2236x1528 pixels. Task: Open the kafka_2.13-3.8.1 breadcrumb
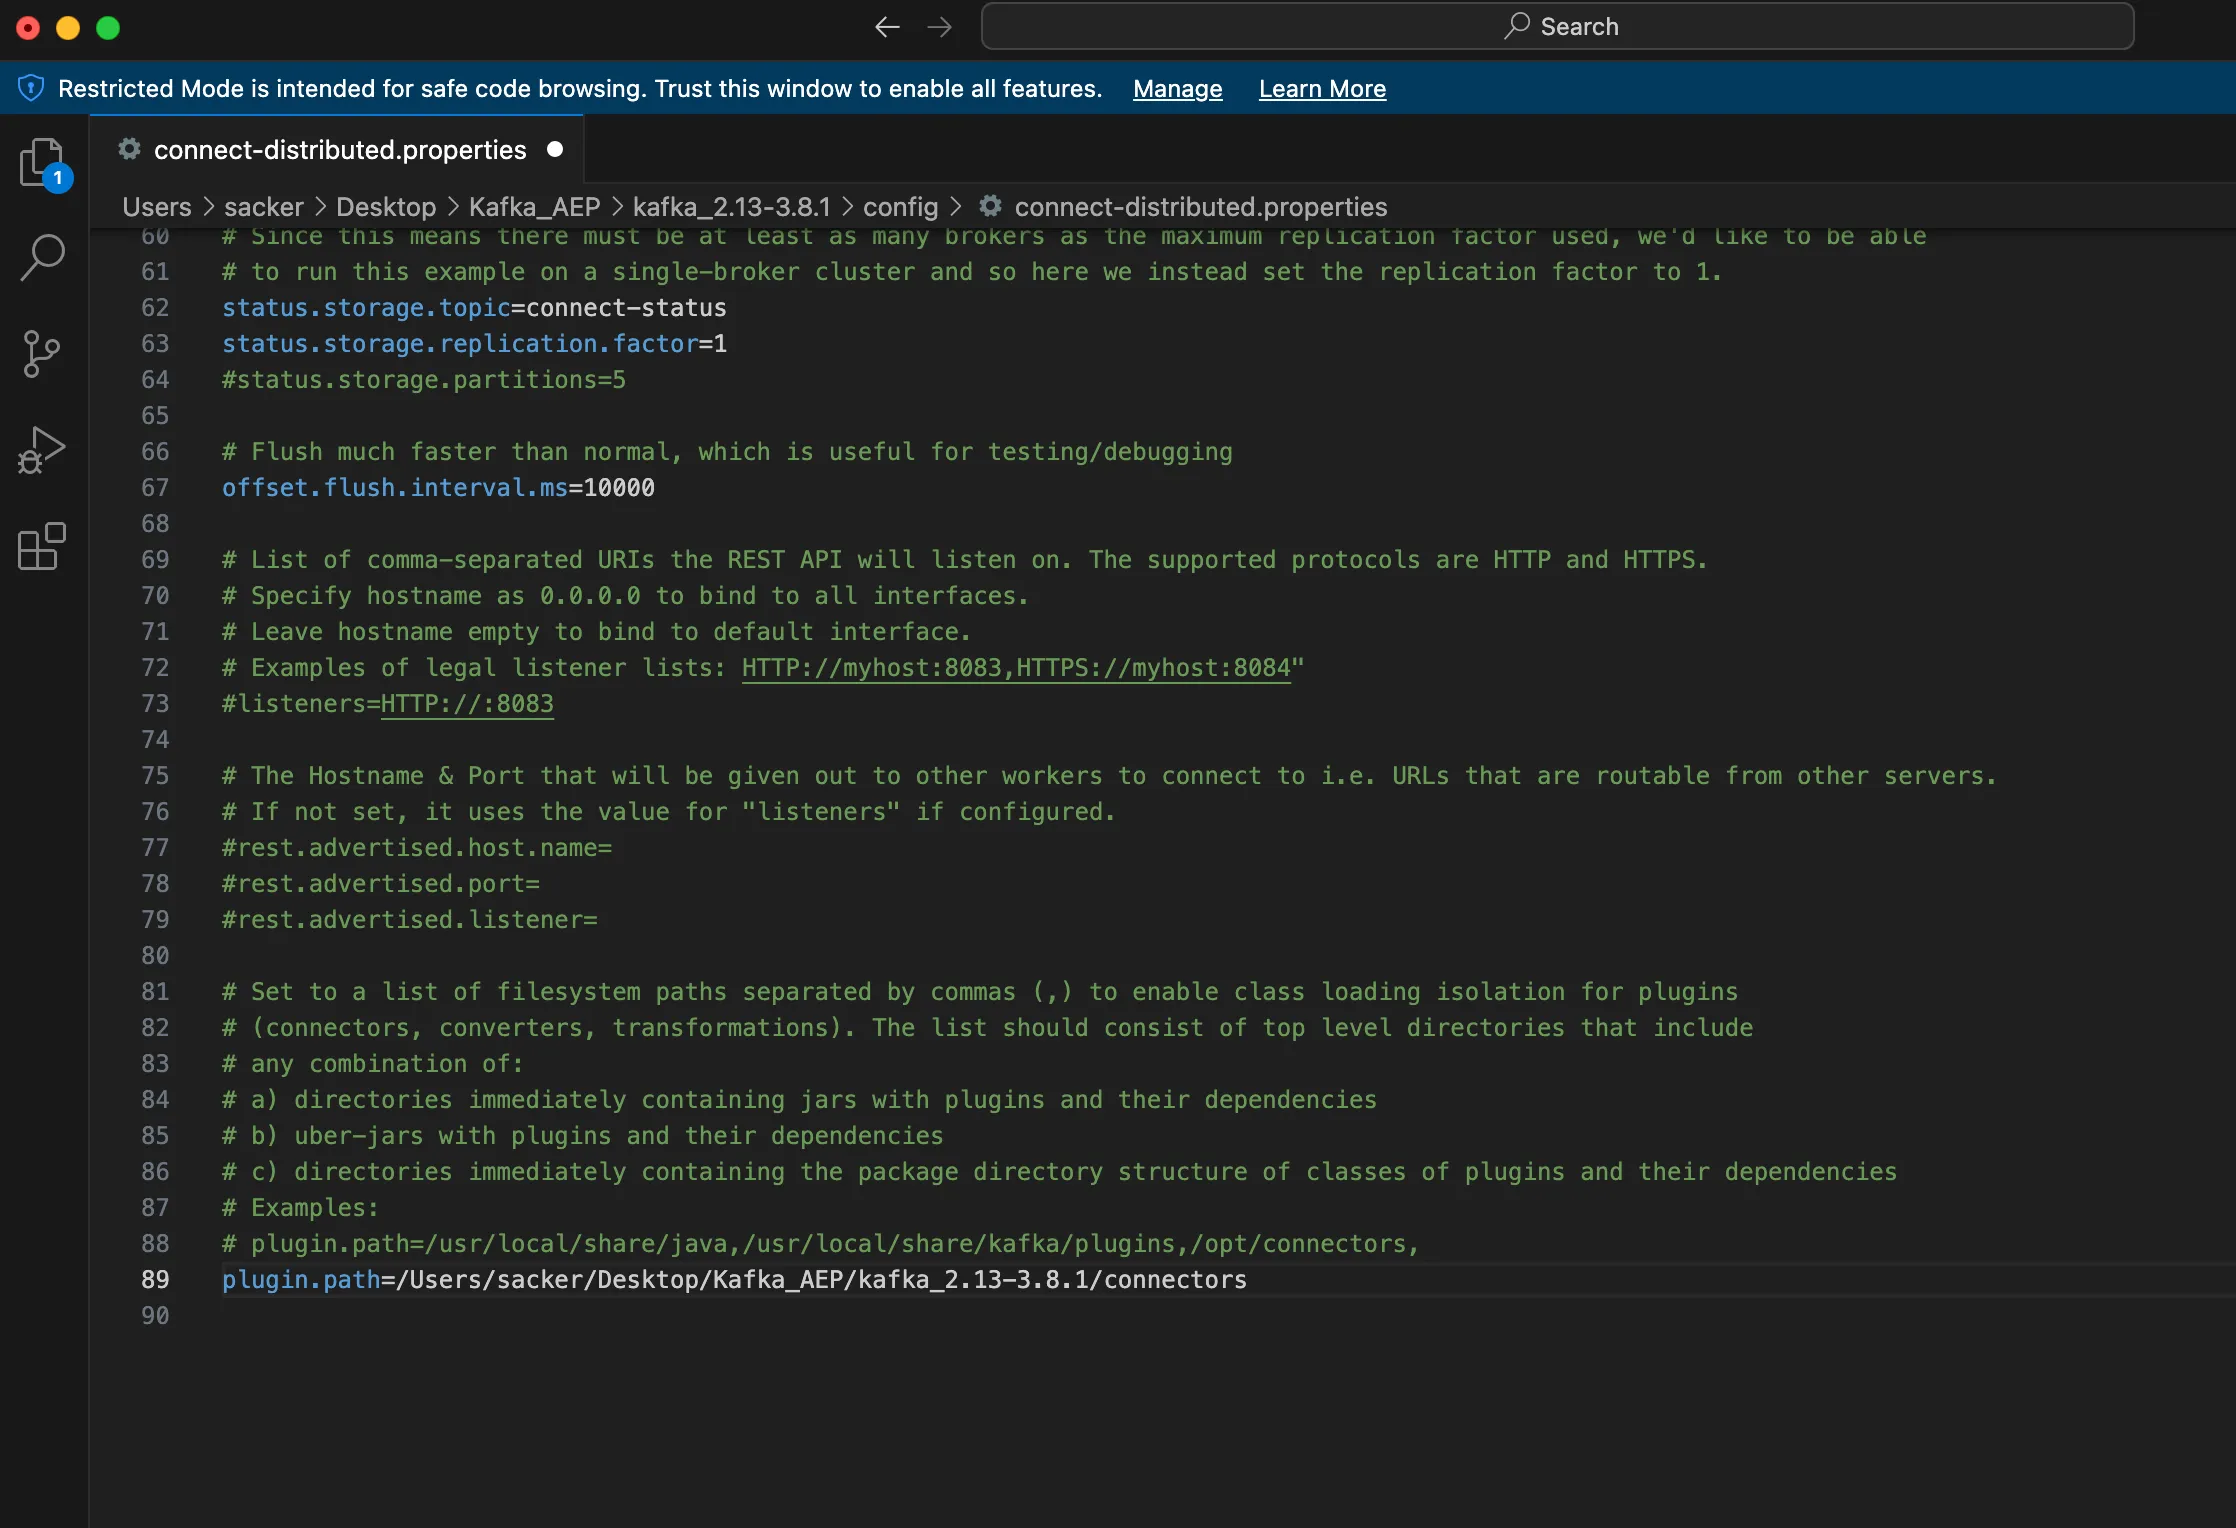(x=732, y=207)
